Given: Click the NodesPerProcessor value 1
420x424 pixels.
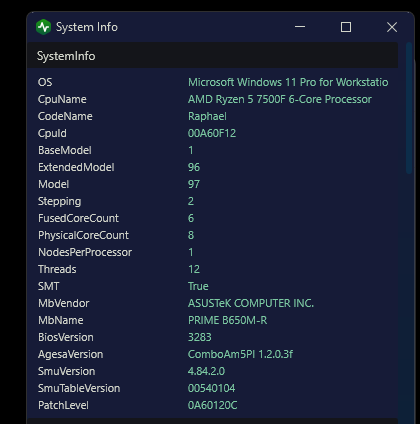Looking at the screenshot, I should point(191,252).
